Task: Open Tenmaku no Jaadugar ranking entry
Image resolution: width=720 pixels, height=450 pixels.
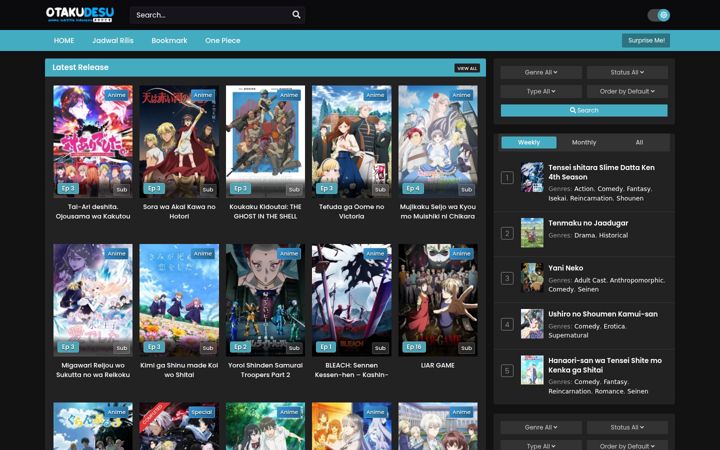Action: [x=588, y=223]
